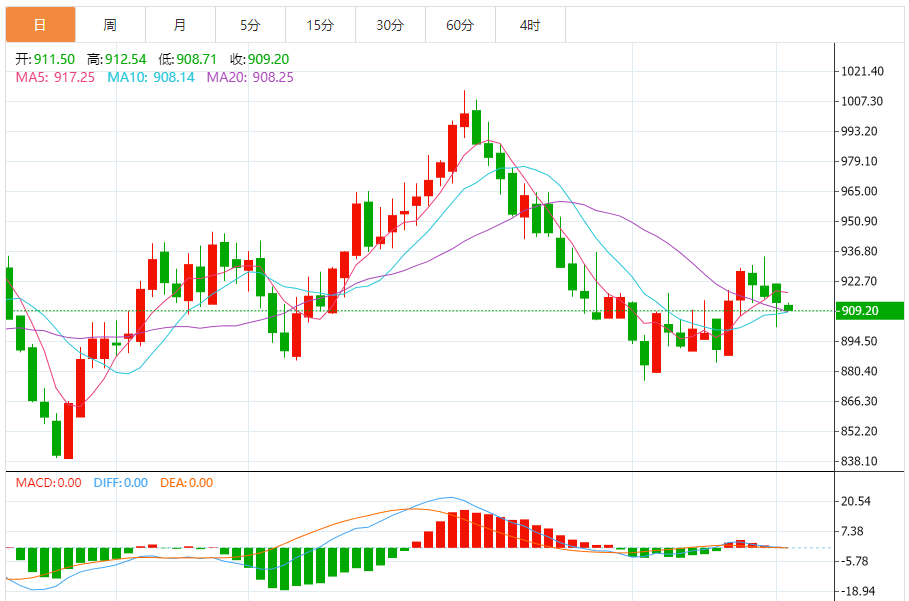909x601 pixels.
Task: Open the 30分 timeframe tab
Action: tap(390, 25)
